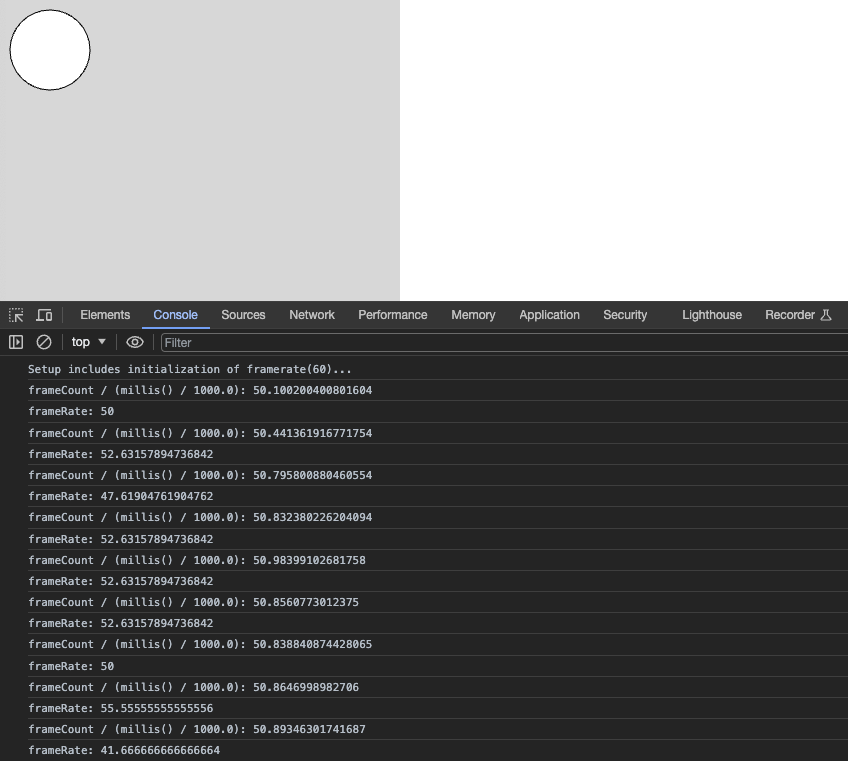Clear the console using the clear icon
Viewport: 848px width, 761px height.
click(x=42, y=342)
